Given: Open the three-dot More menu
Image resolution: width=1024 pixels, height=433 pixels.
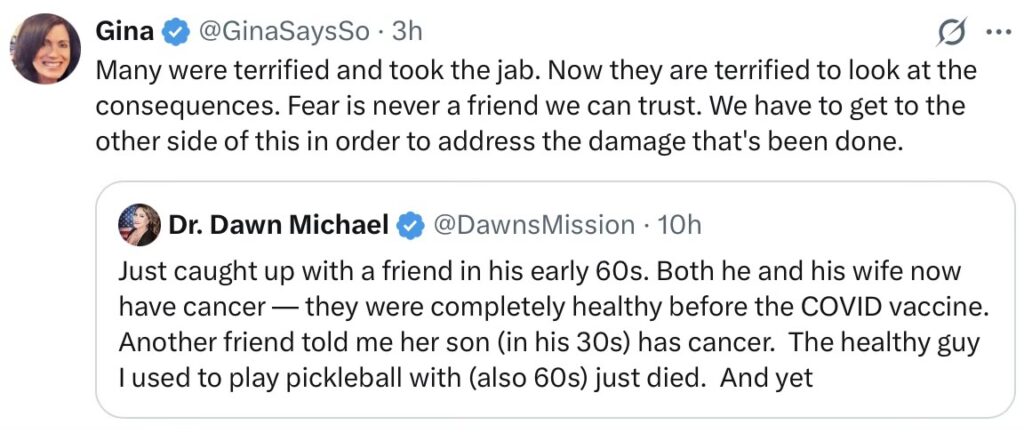Looking at the screenshot, I should (998, 32).
